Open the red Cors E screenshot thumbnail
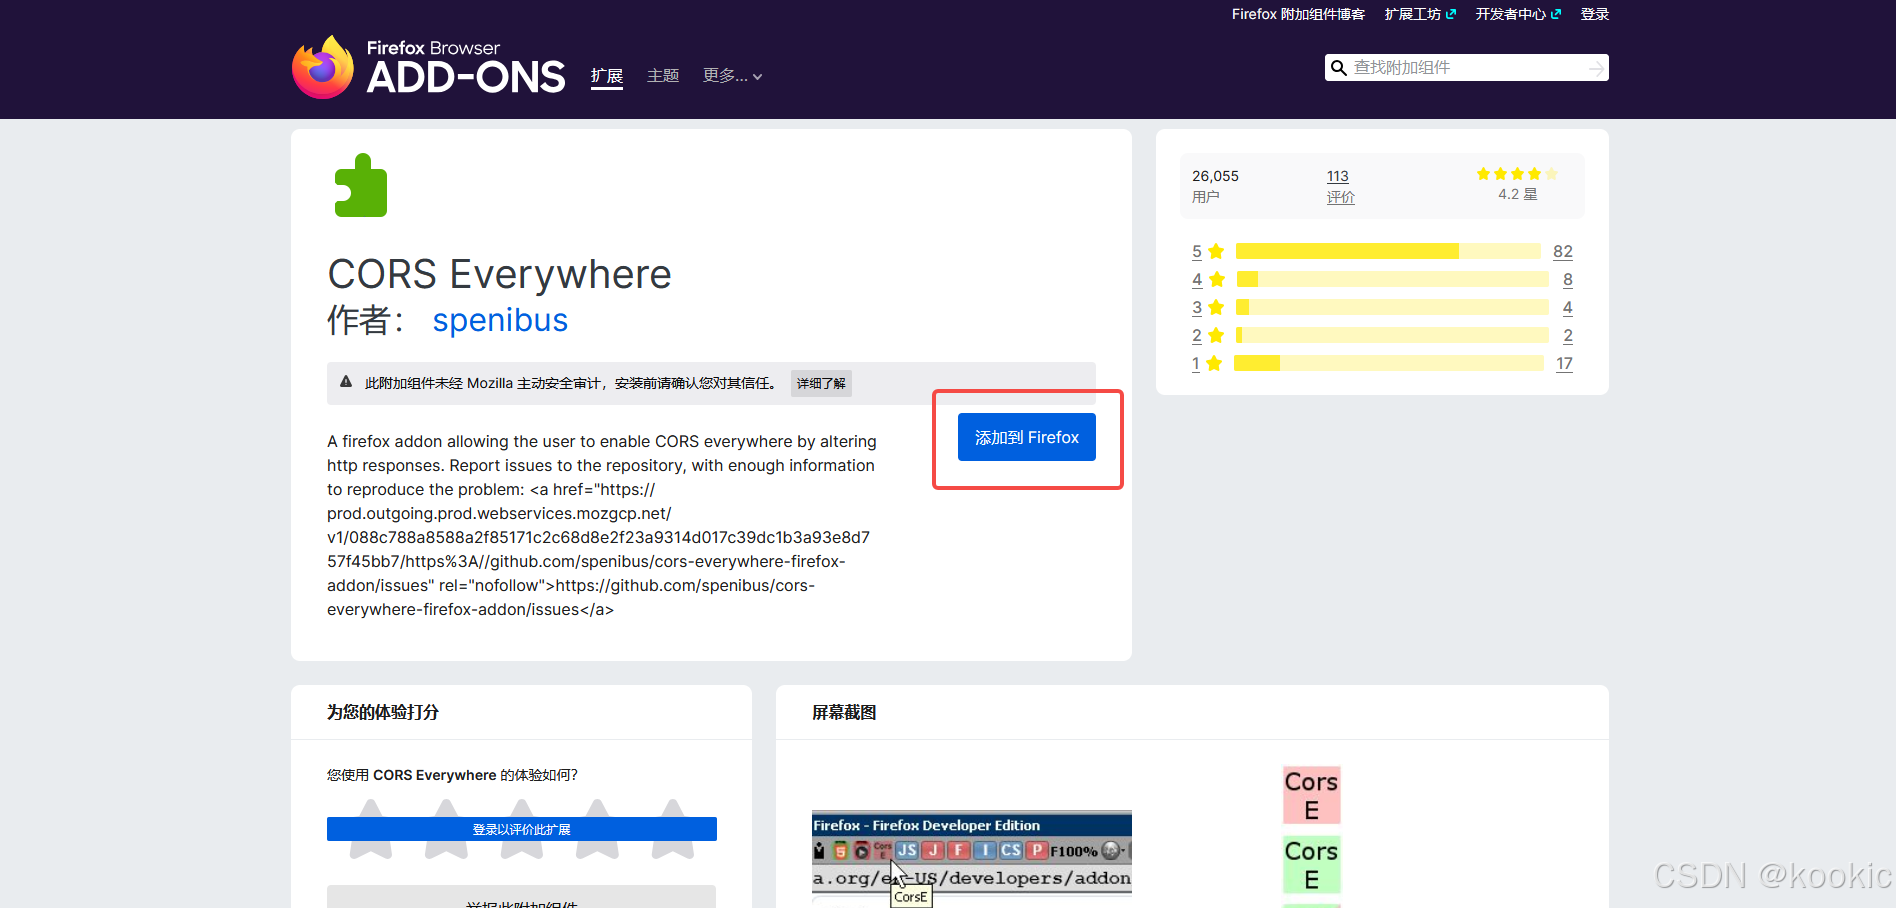 (x=1312, y=795)
